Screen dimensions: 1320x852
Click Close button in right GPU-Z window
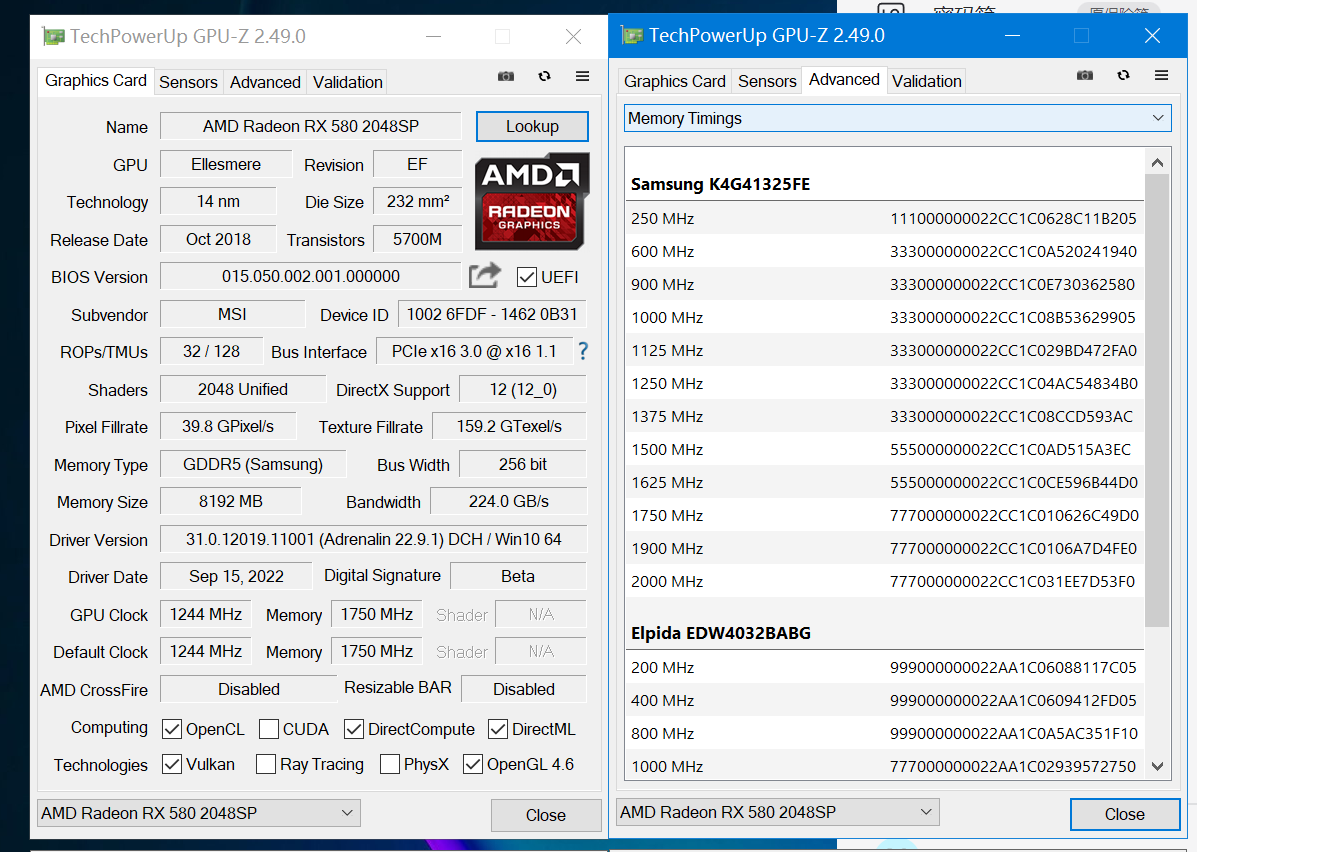point(1125,814)
